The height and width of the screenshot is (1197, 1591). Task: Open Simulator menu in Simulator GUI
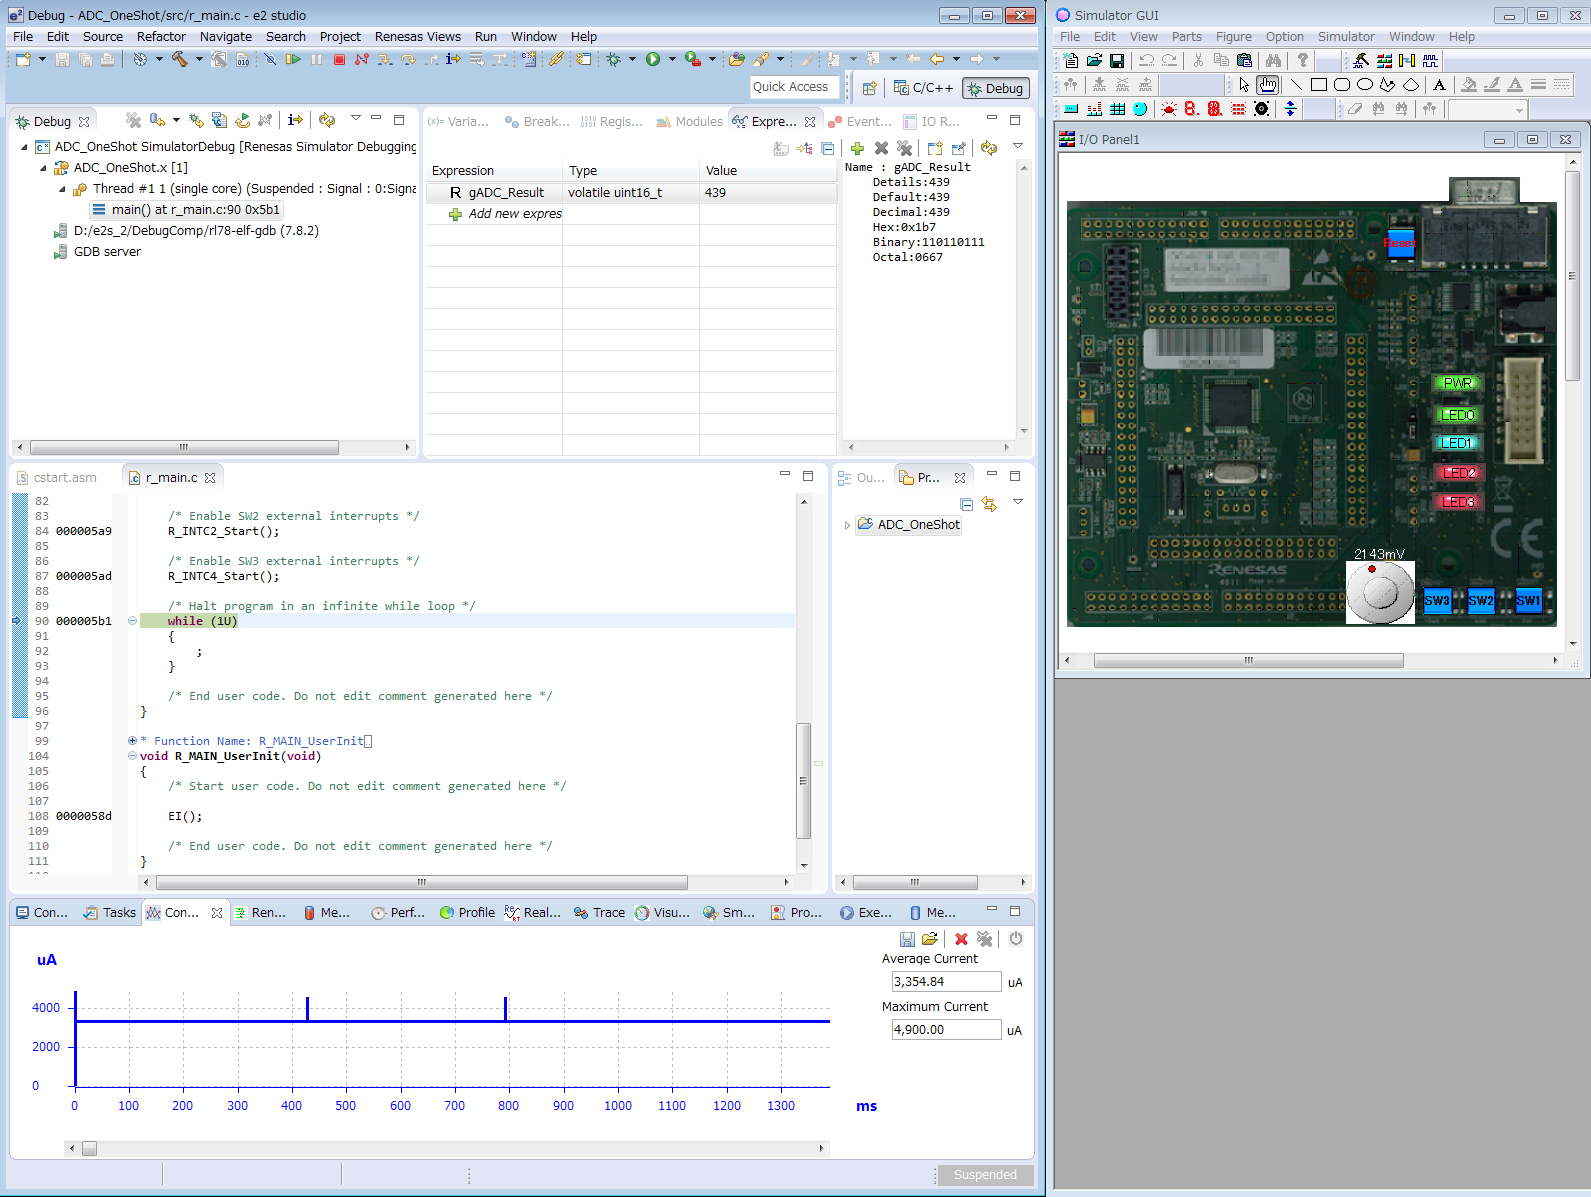pos(1345,36)
